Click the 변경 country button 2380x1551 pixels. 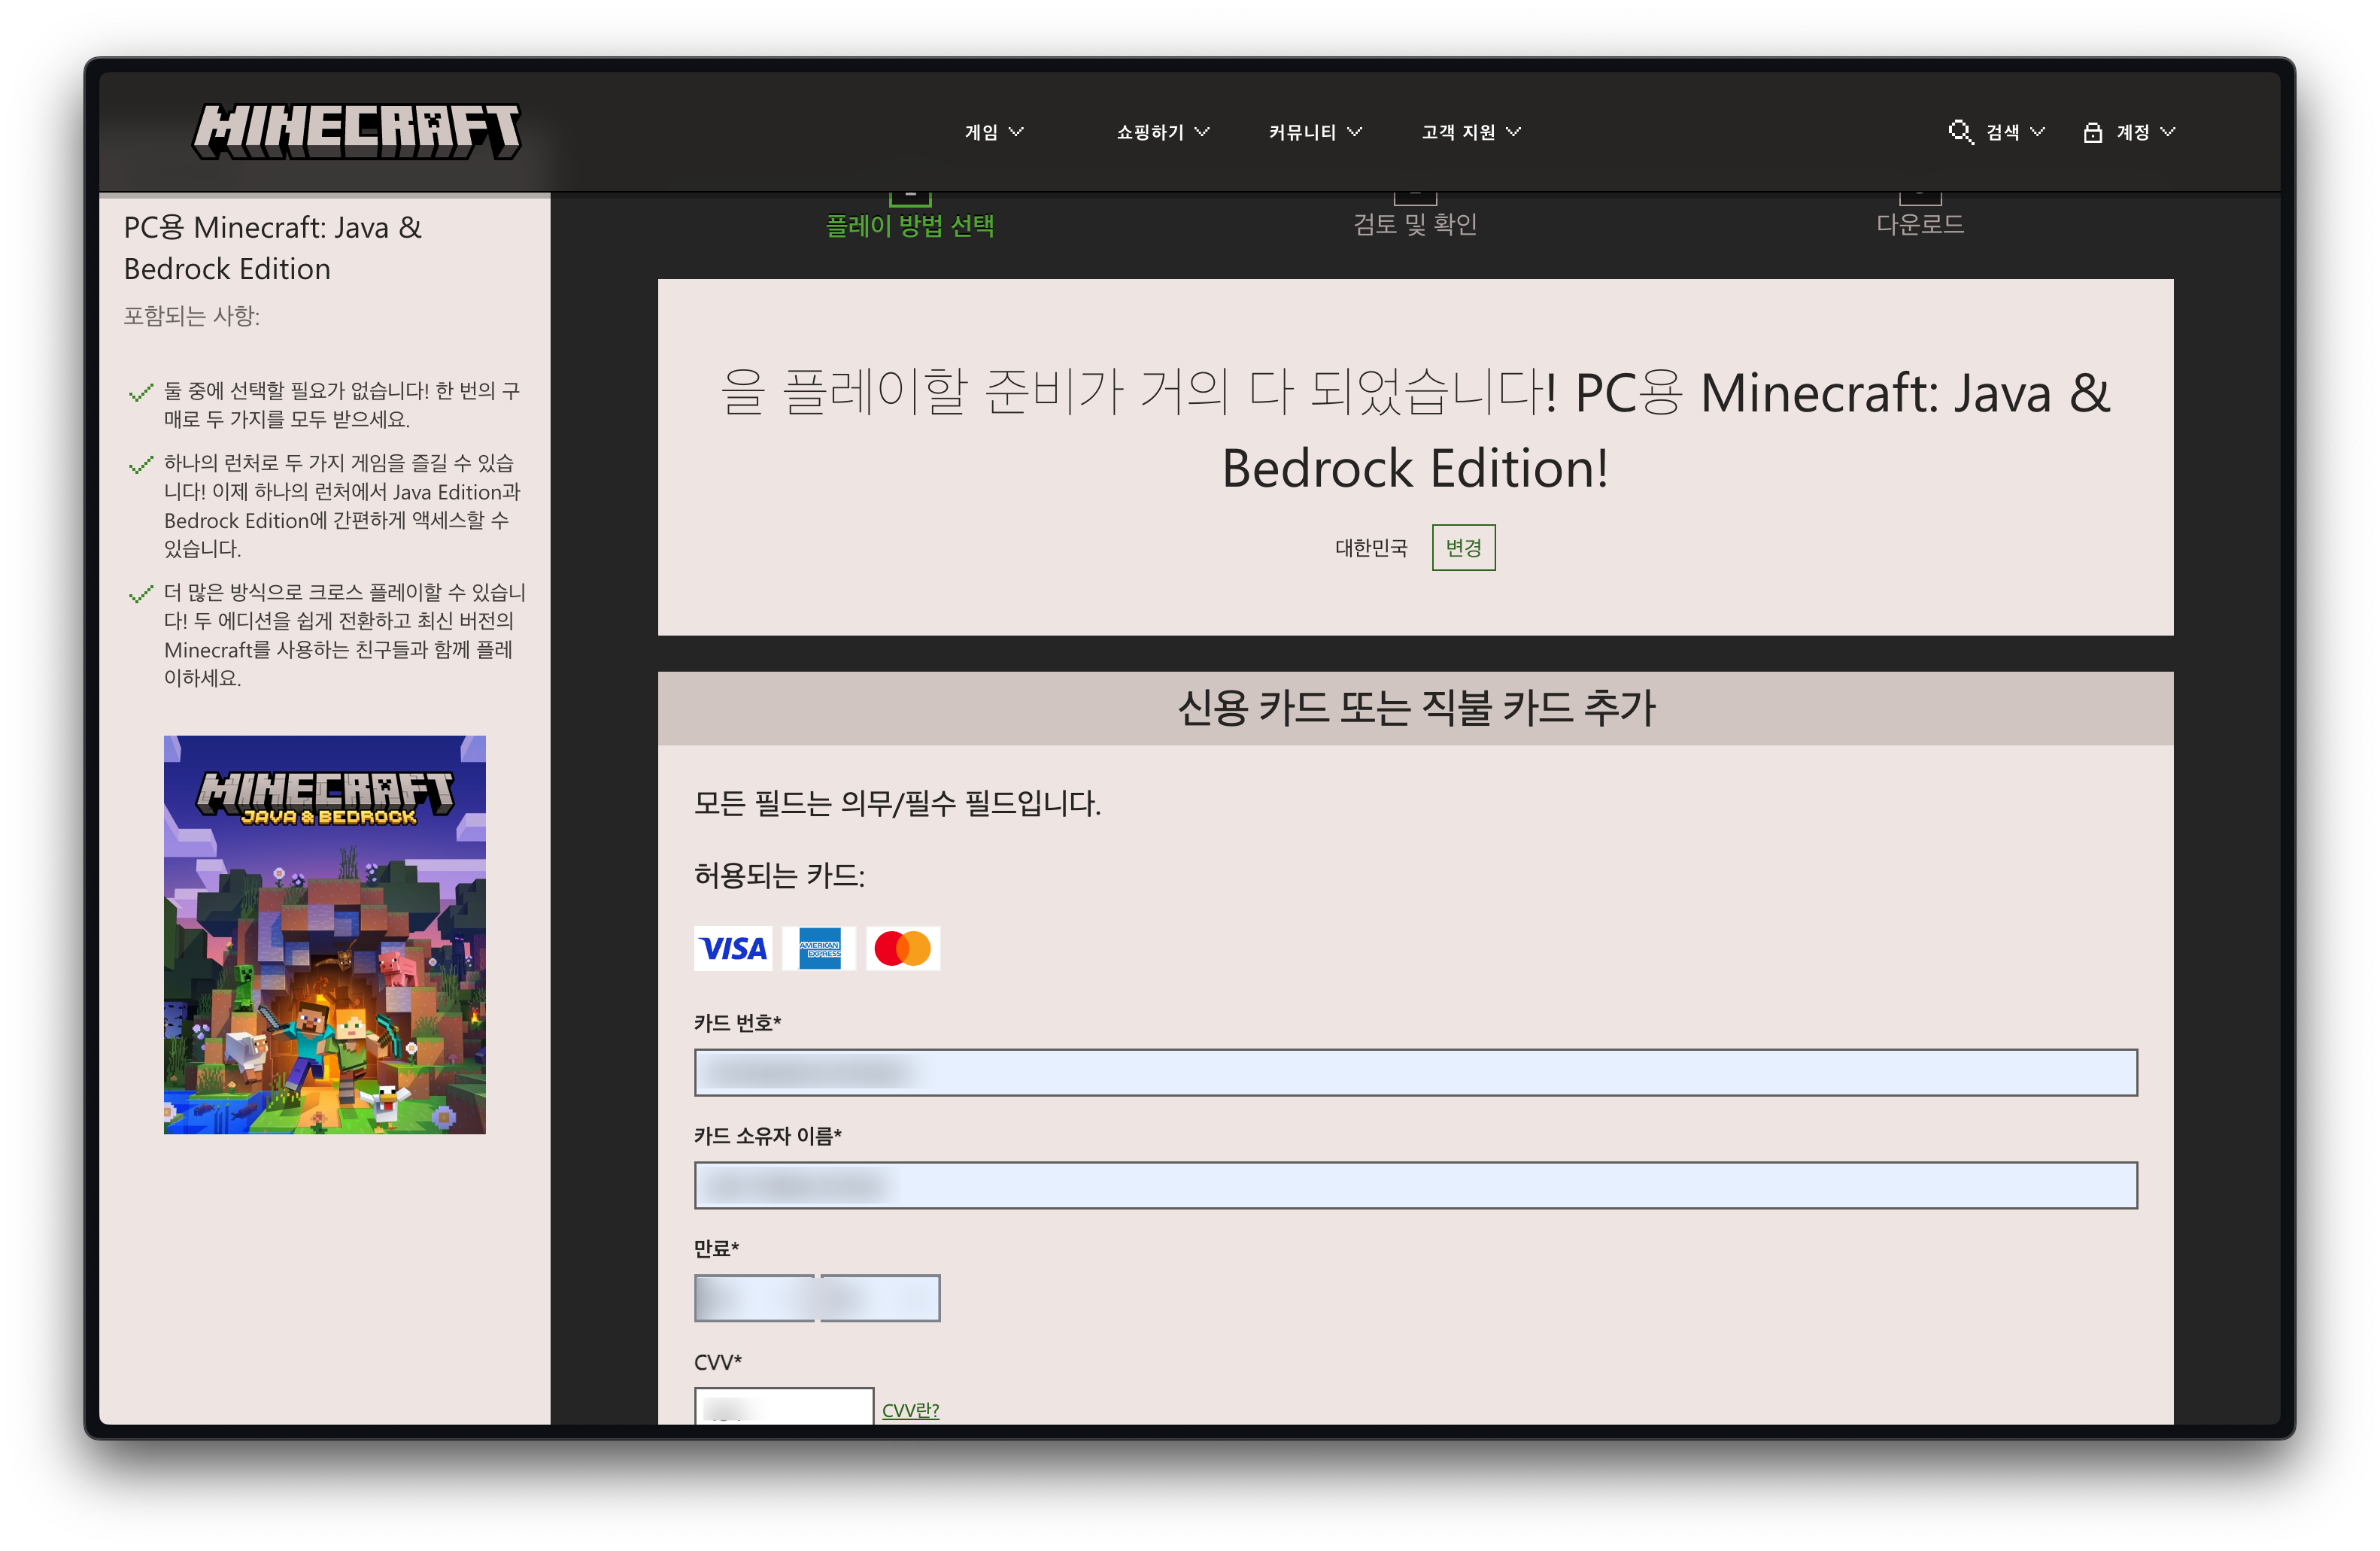pos(1463,547)
